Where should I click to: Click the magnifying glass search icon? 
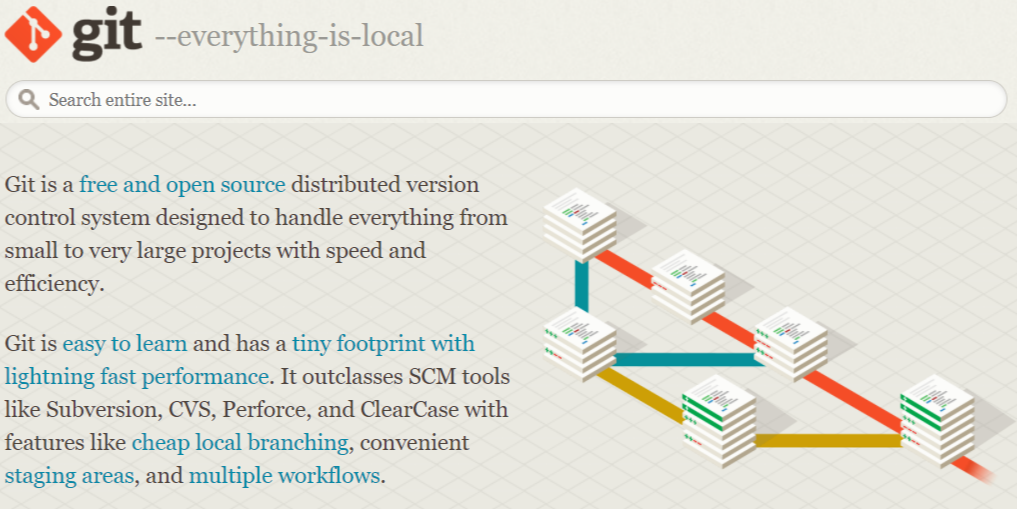point(29,99)
